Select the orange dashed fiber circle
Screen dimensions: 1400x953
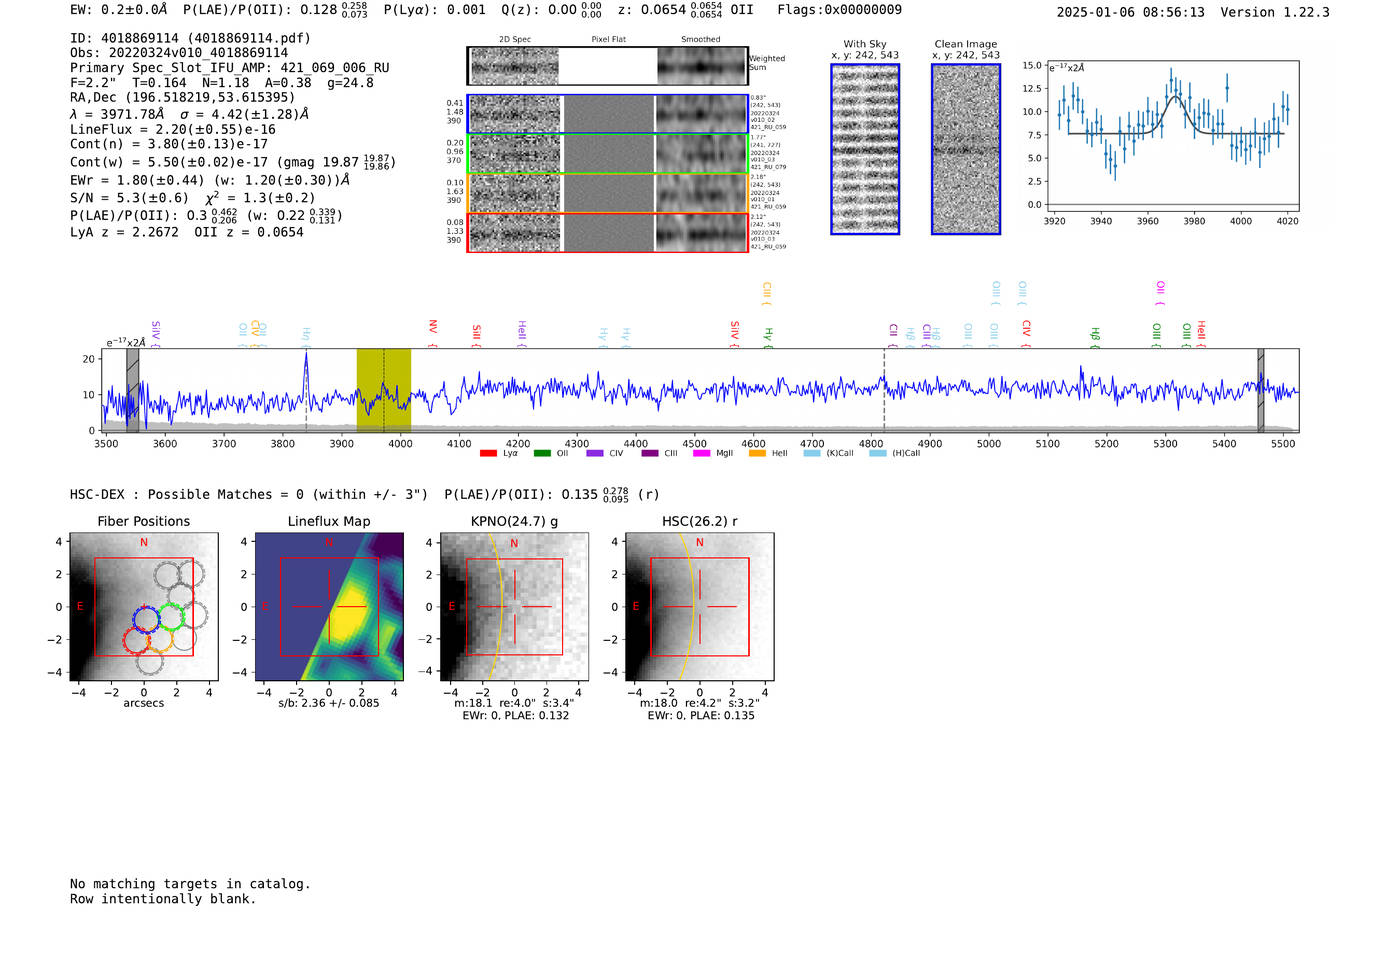(160, 640)
